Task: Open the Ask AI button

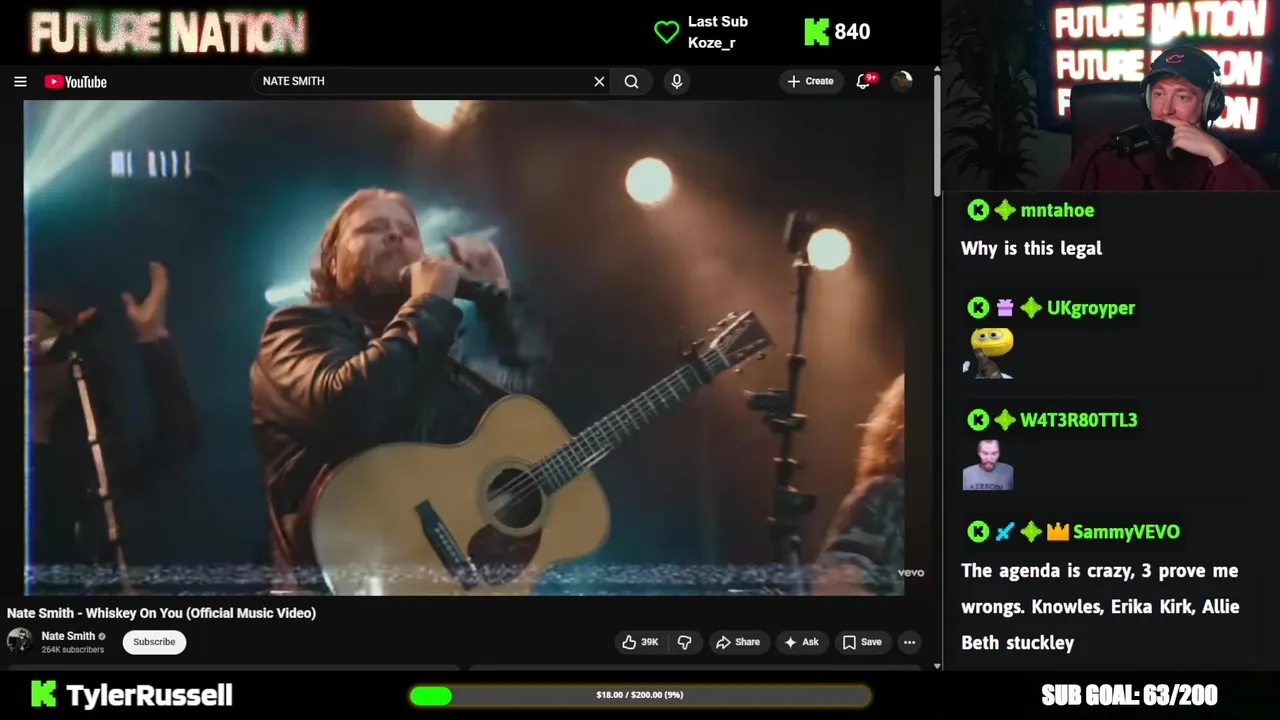Action: click(x=802, y=642)
